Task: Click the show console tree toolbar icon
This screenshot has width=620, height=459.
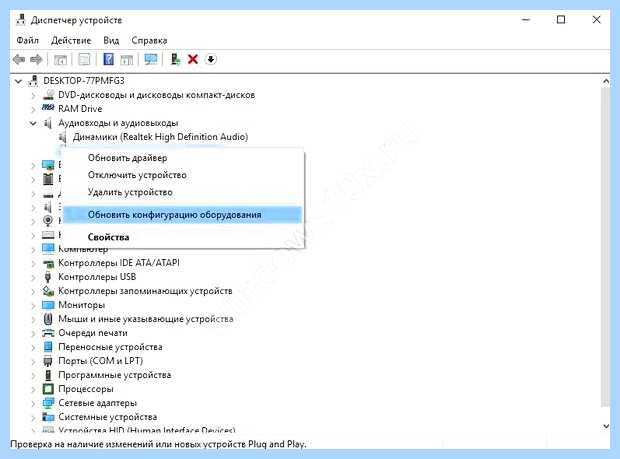Action: (60, 60)
